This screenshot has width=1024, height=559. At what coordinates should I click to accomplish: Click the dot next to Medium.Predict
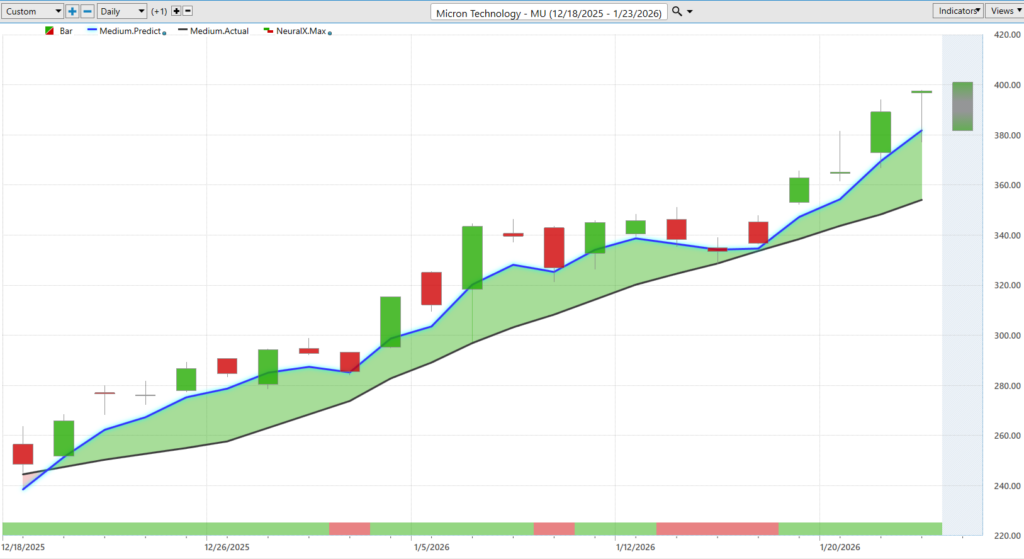tap(164, 33)
